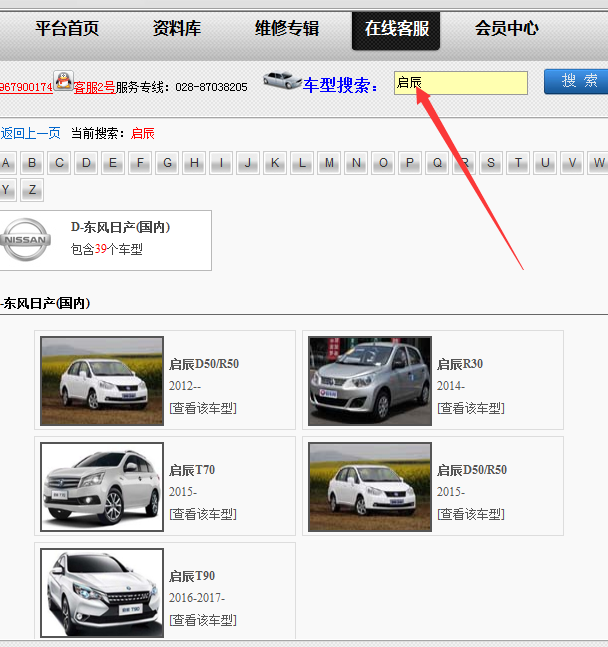This screenshot has height=647, width=608.
Task: Focus the 车型搜索 input field
Action: [x=461, y=83]
